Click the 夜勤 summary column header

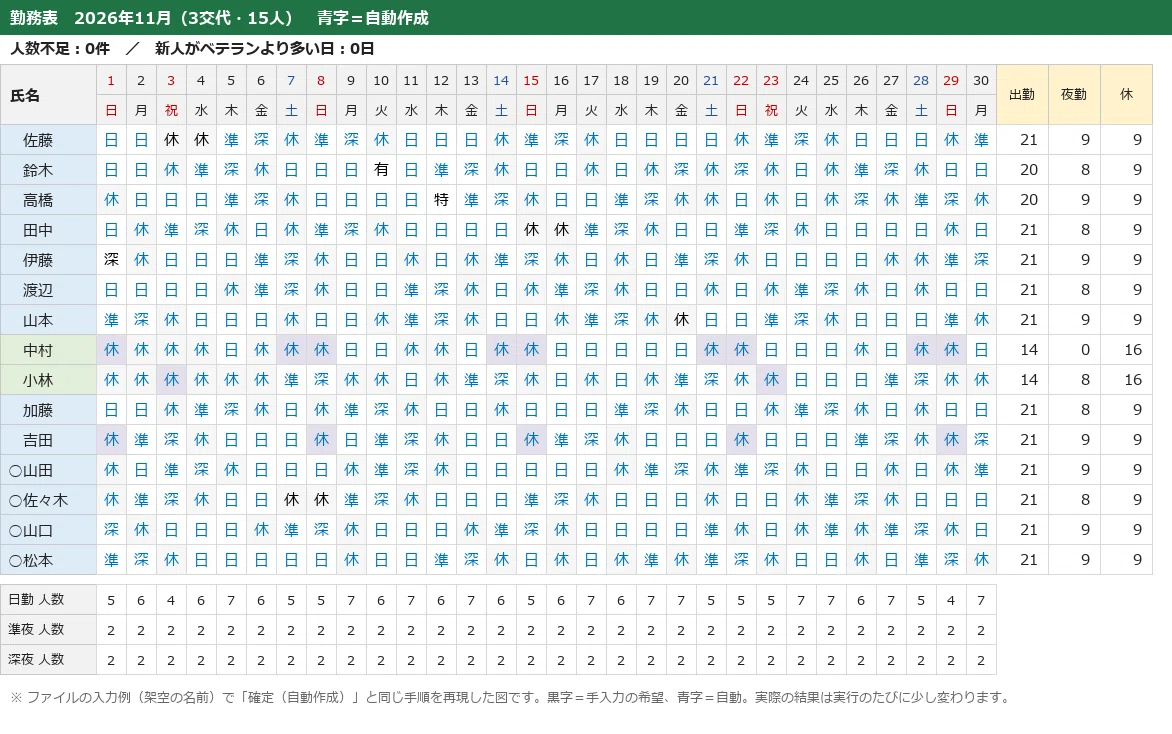[1074, 95]
